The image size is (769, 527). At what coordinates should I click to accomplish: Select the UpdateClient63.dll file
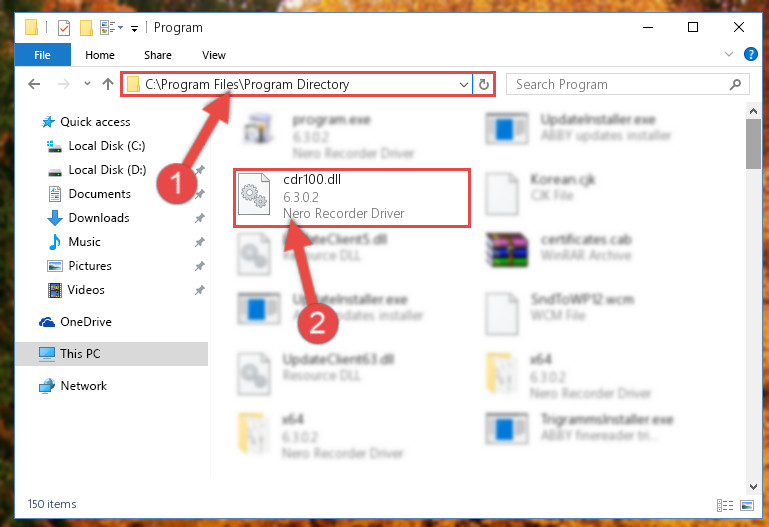tap(317, 373)
